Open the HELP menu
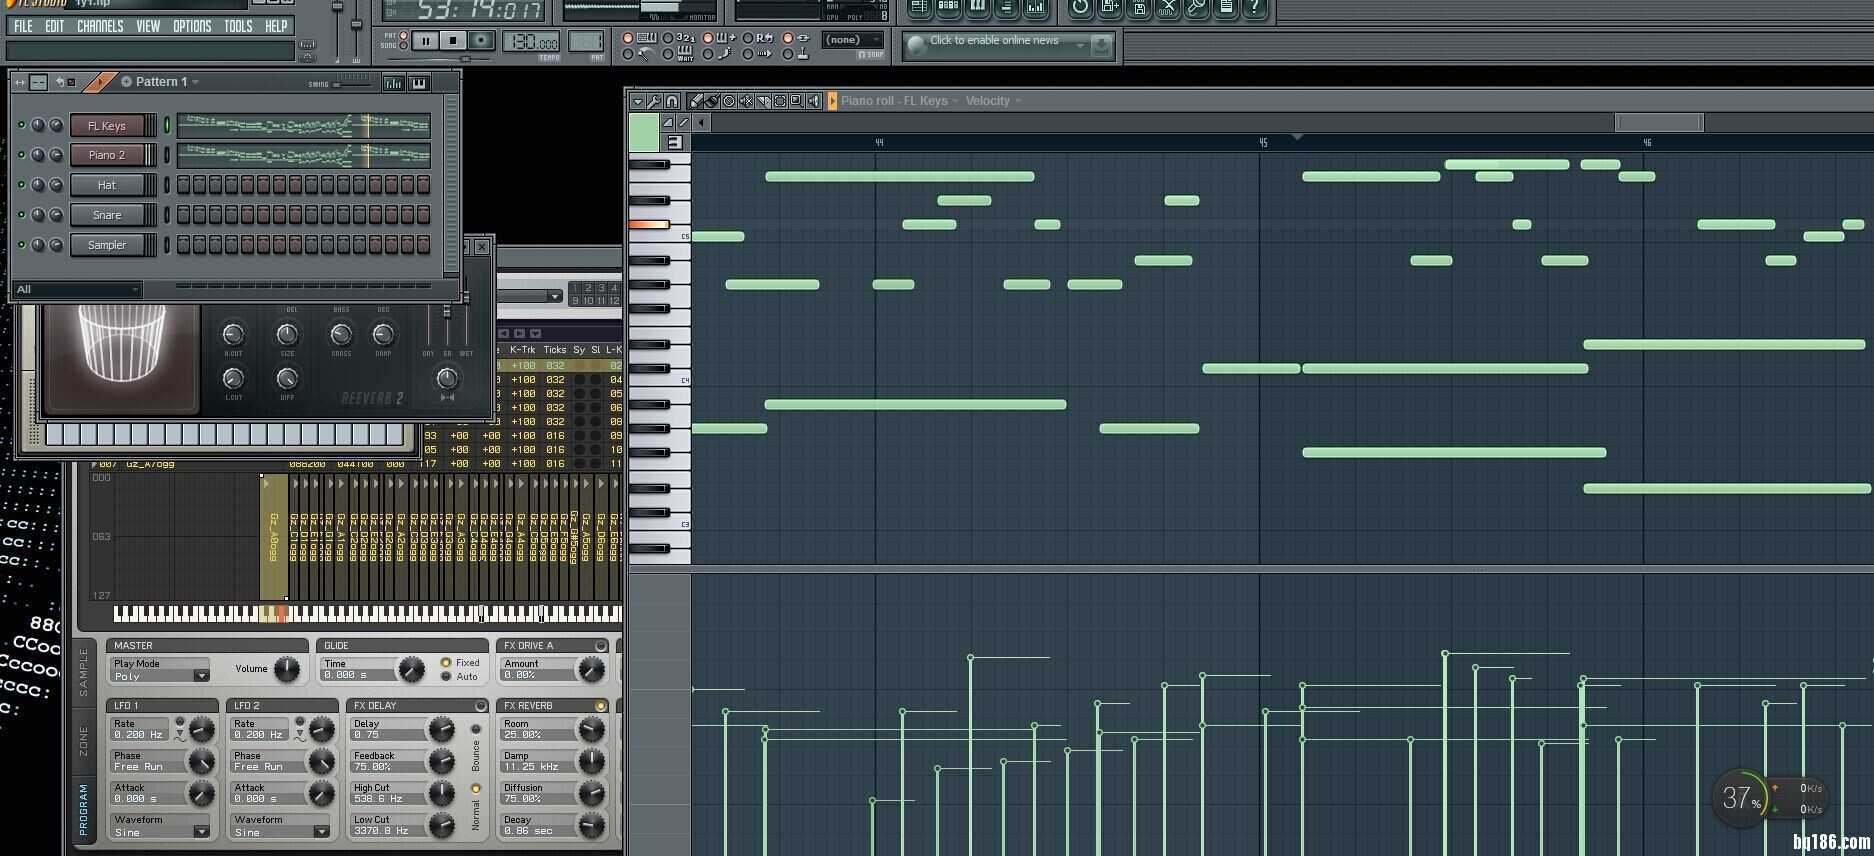This screenshot has height=856, width=1874. (x=276, y=26)
